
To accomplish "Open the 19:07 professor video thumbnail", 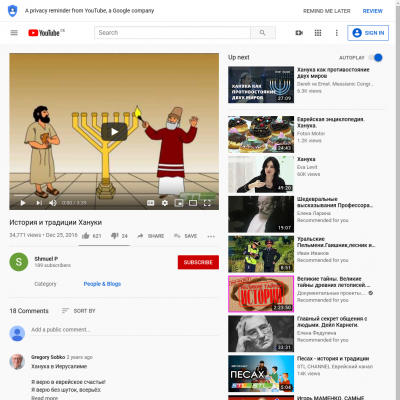I will pyautogui.click(x=261, y=214).
